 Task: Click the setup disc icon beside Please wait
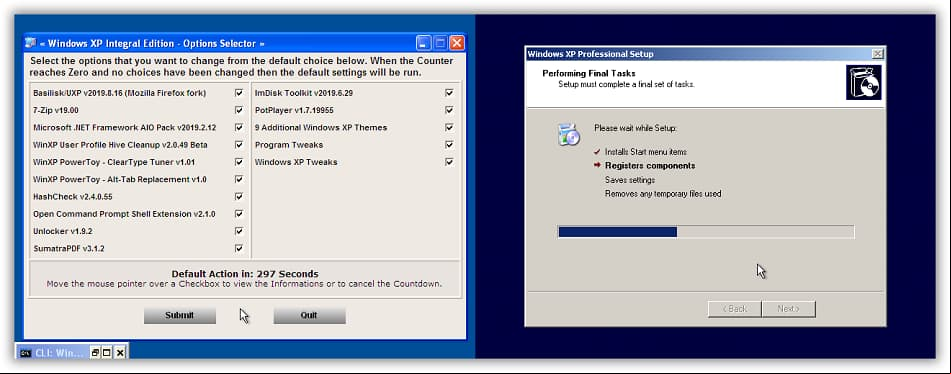click(x=569, y=135)
